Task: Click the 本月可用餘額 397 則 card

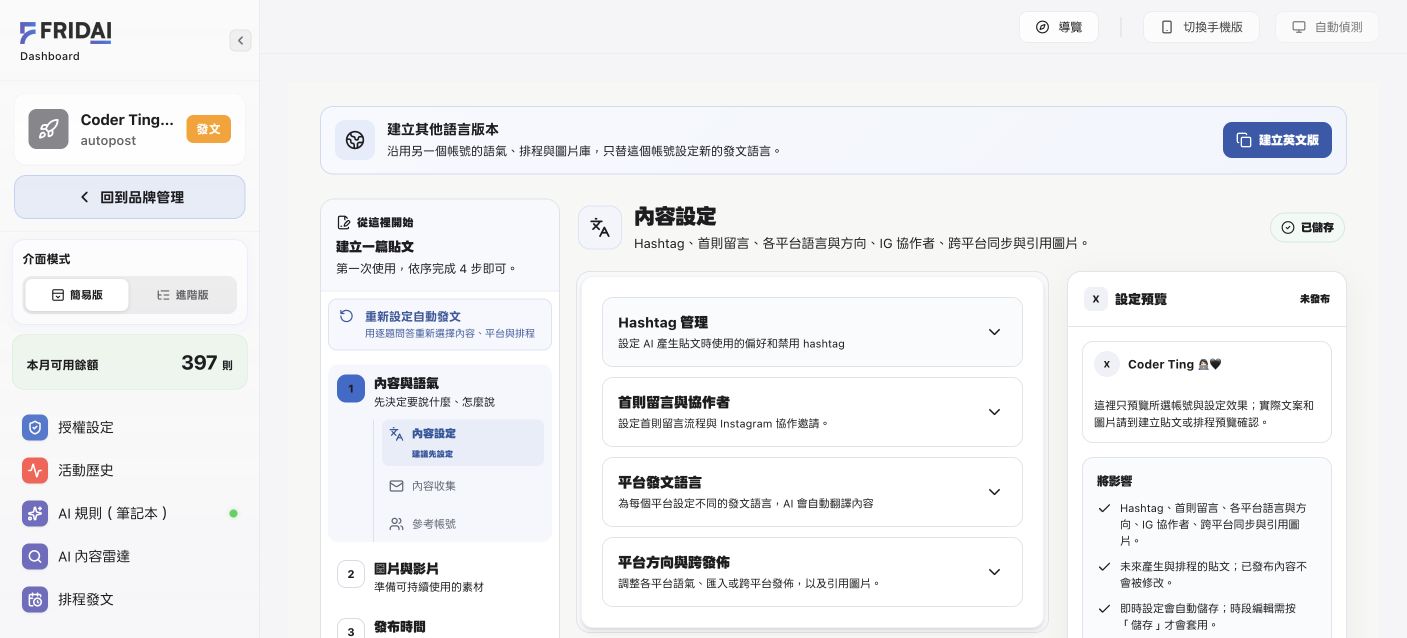Action: pos(130,362)
